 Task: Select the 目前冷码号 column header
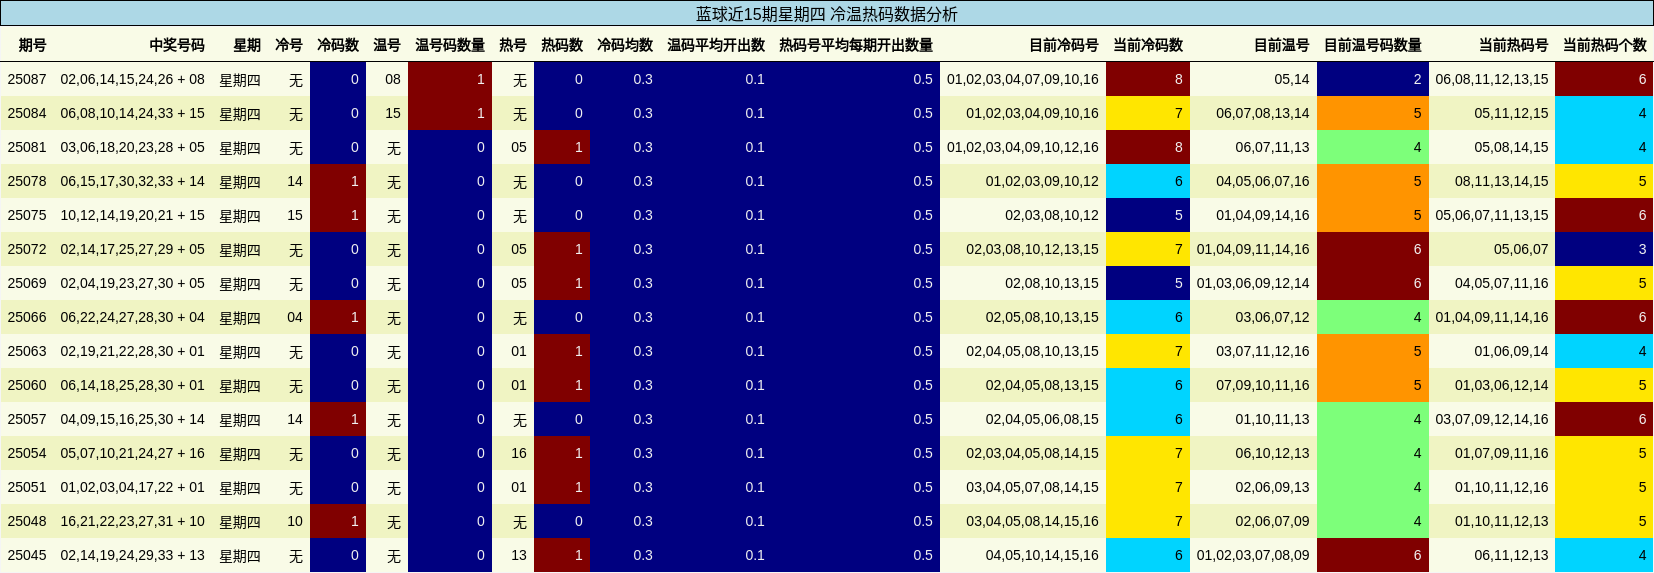coord(1064,45)
